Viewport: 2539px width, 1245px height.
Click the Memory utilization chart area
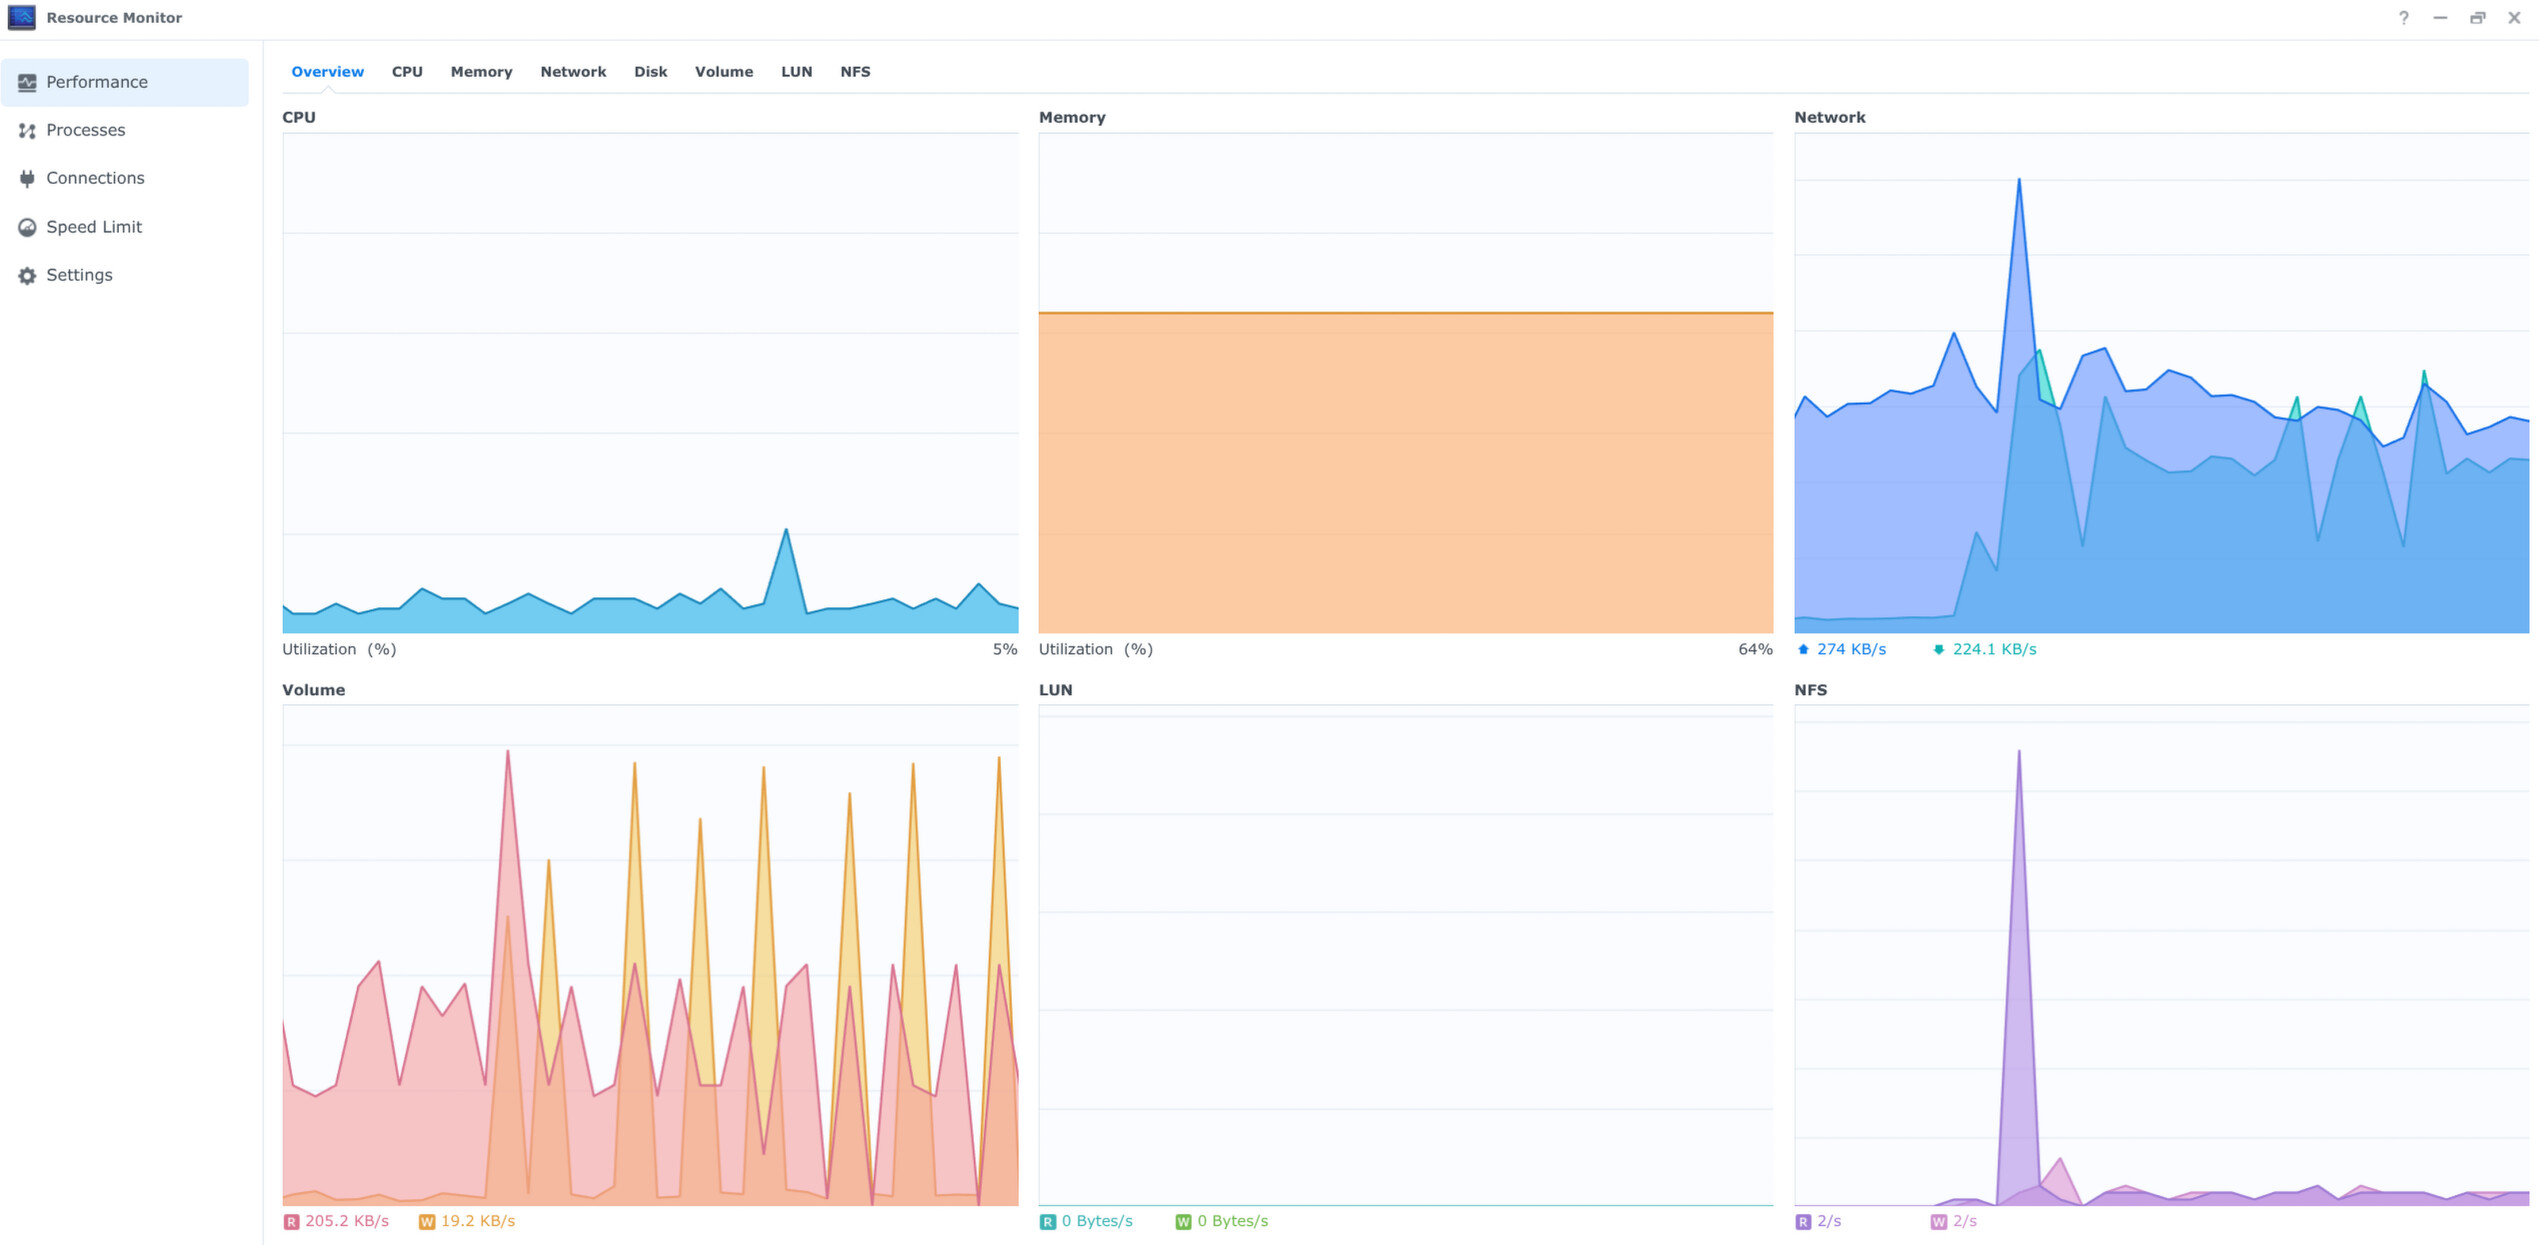click(1405, 470)
